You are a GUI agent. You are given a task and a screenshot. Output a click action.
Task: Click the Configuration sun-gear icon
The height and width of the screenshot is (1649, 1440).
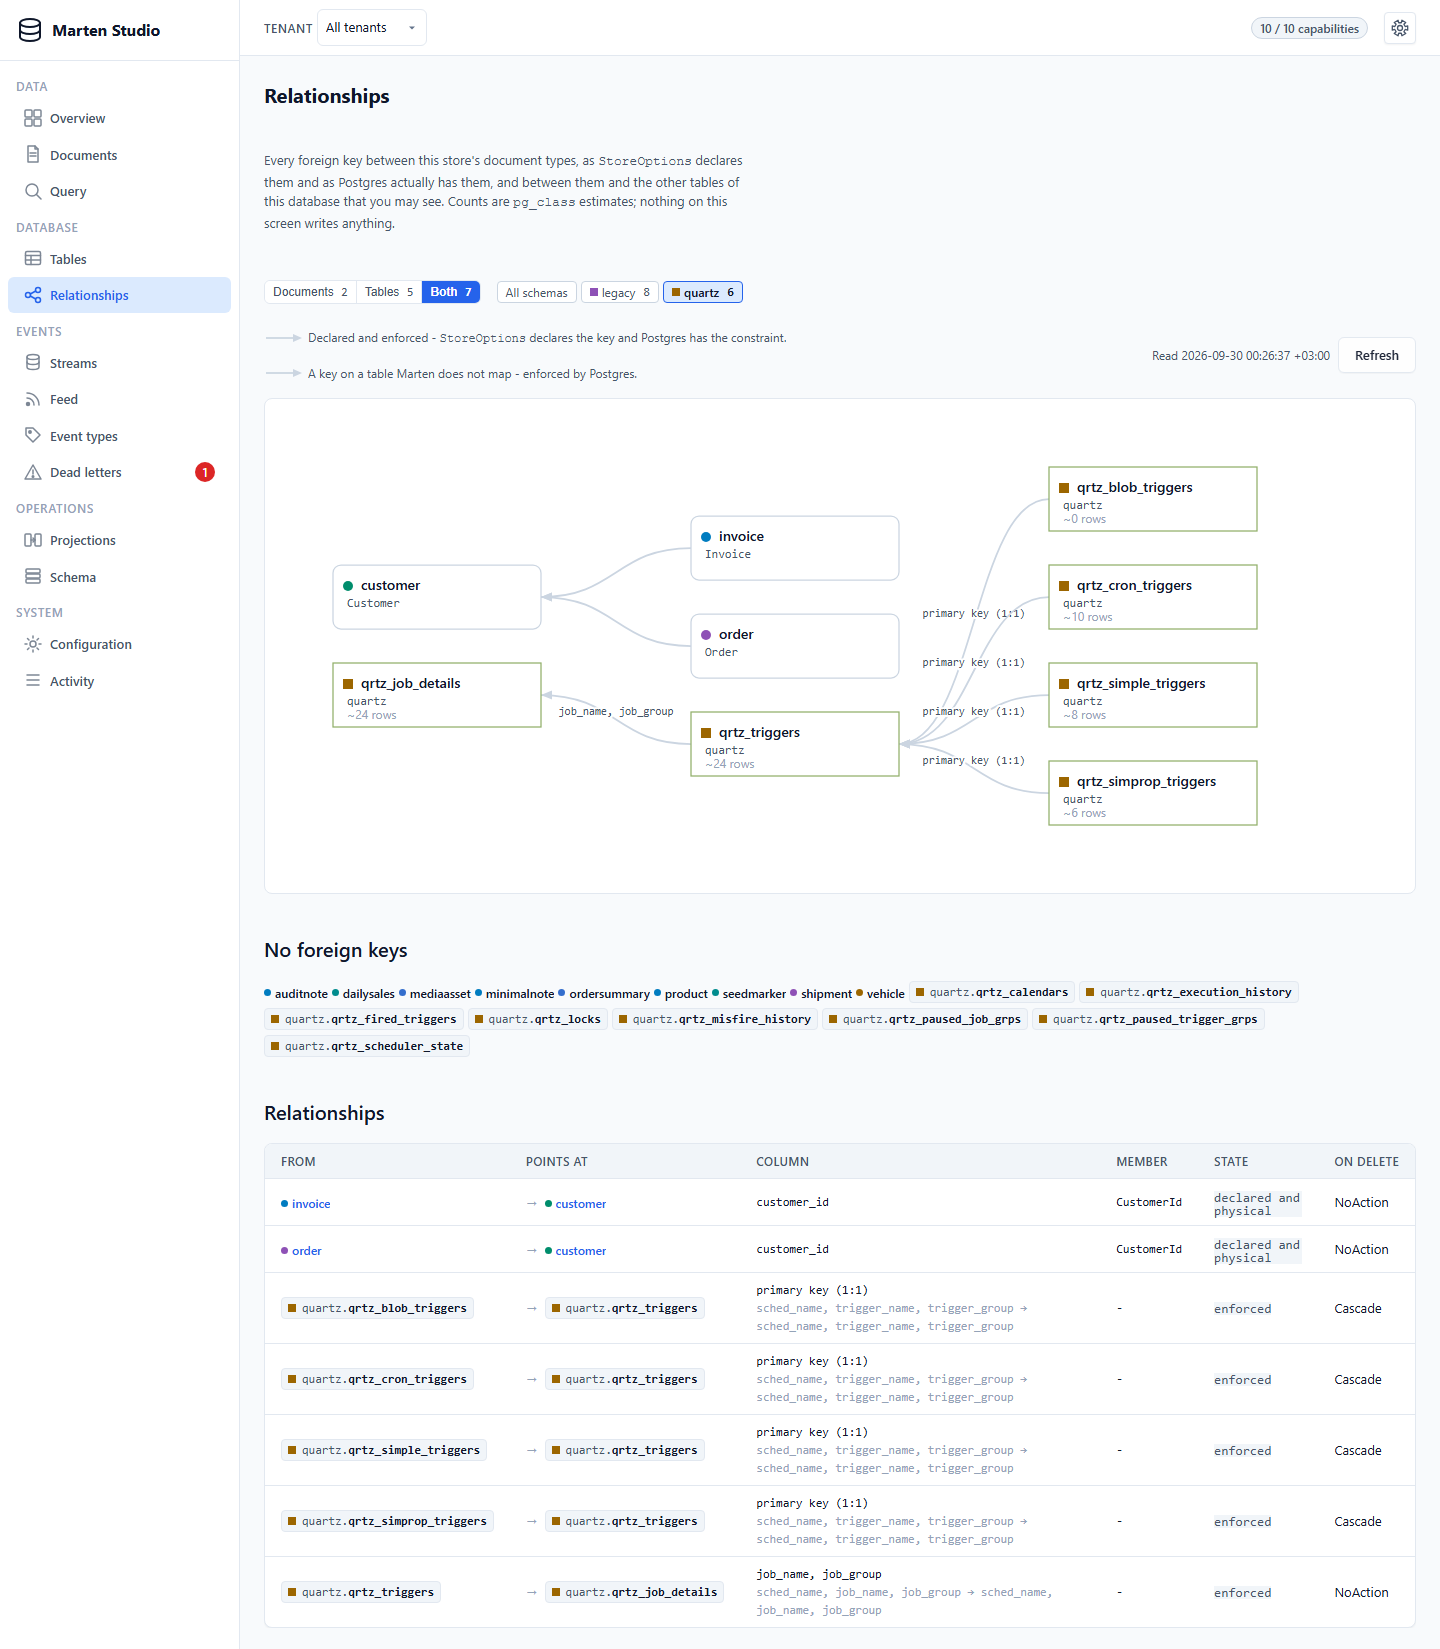[33, 644]
